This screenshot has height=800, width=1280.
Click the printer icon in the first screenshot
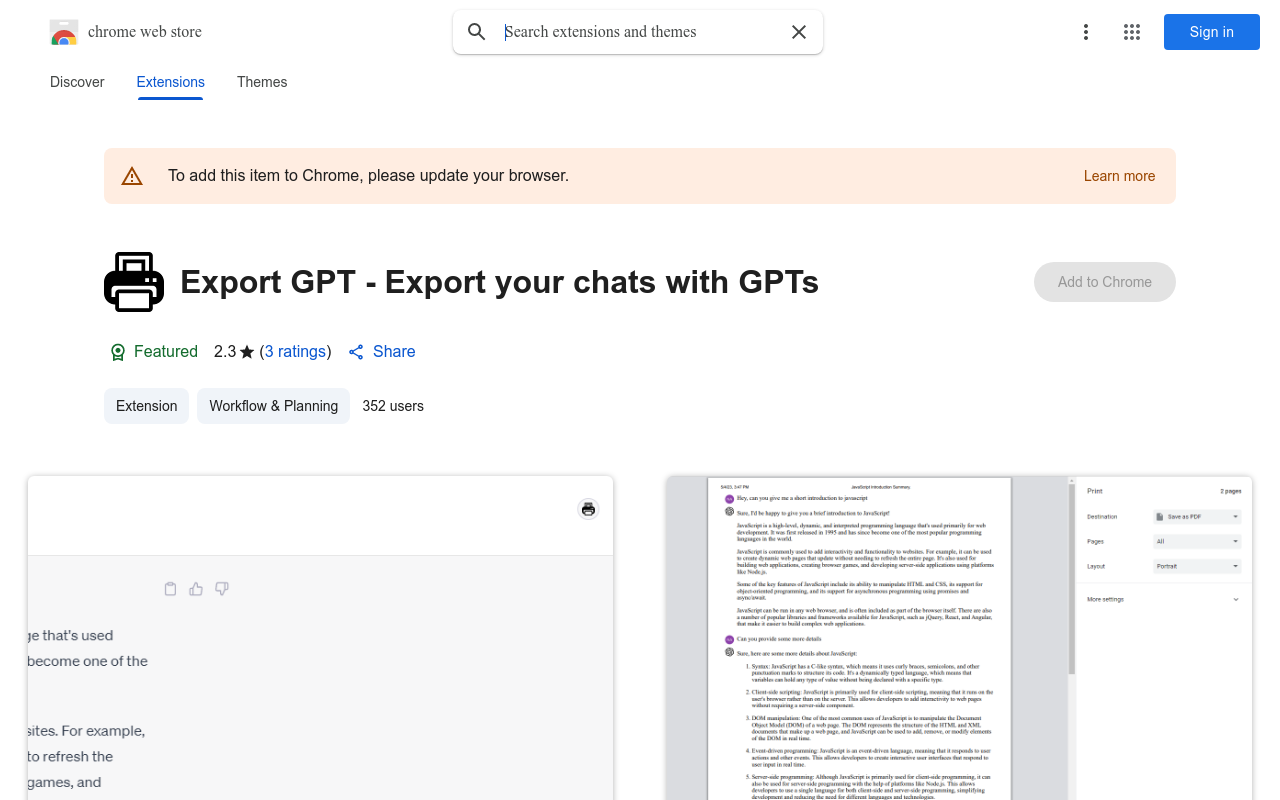pos(588,508)
